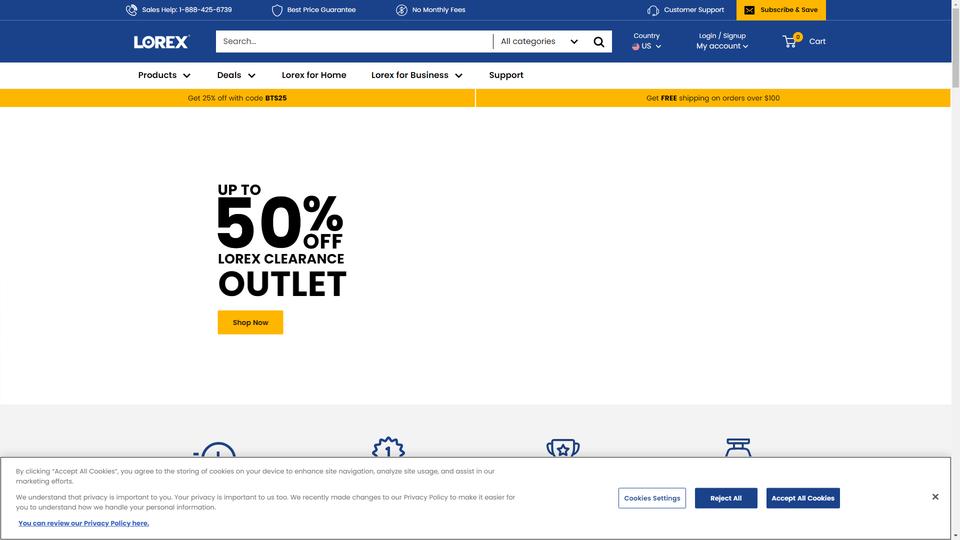The height and width of the screenshot is (540, 960).
Task: Open the Support menu item
Action: 506,75
